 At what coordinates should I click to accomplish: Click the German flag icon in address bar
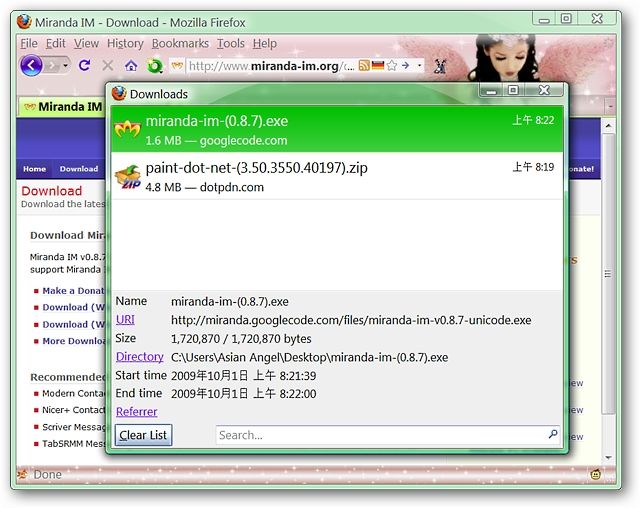click(378, 65)
